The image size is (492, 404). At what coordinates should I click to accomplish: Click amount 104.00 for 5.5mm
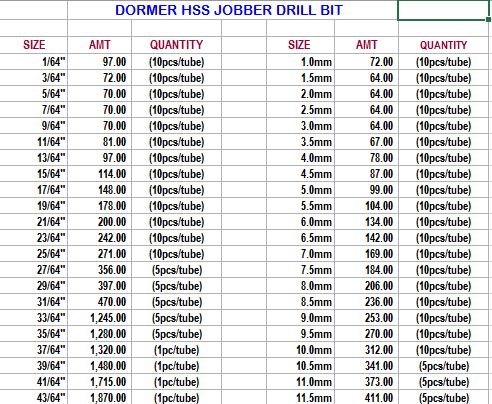coord(366,206)
